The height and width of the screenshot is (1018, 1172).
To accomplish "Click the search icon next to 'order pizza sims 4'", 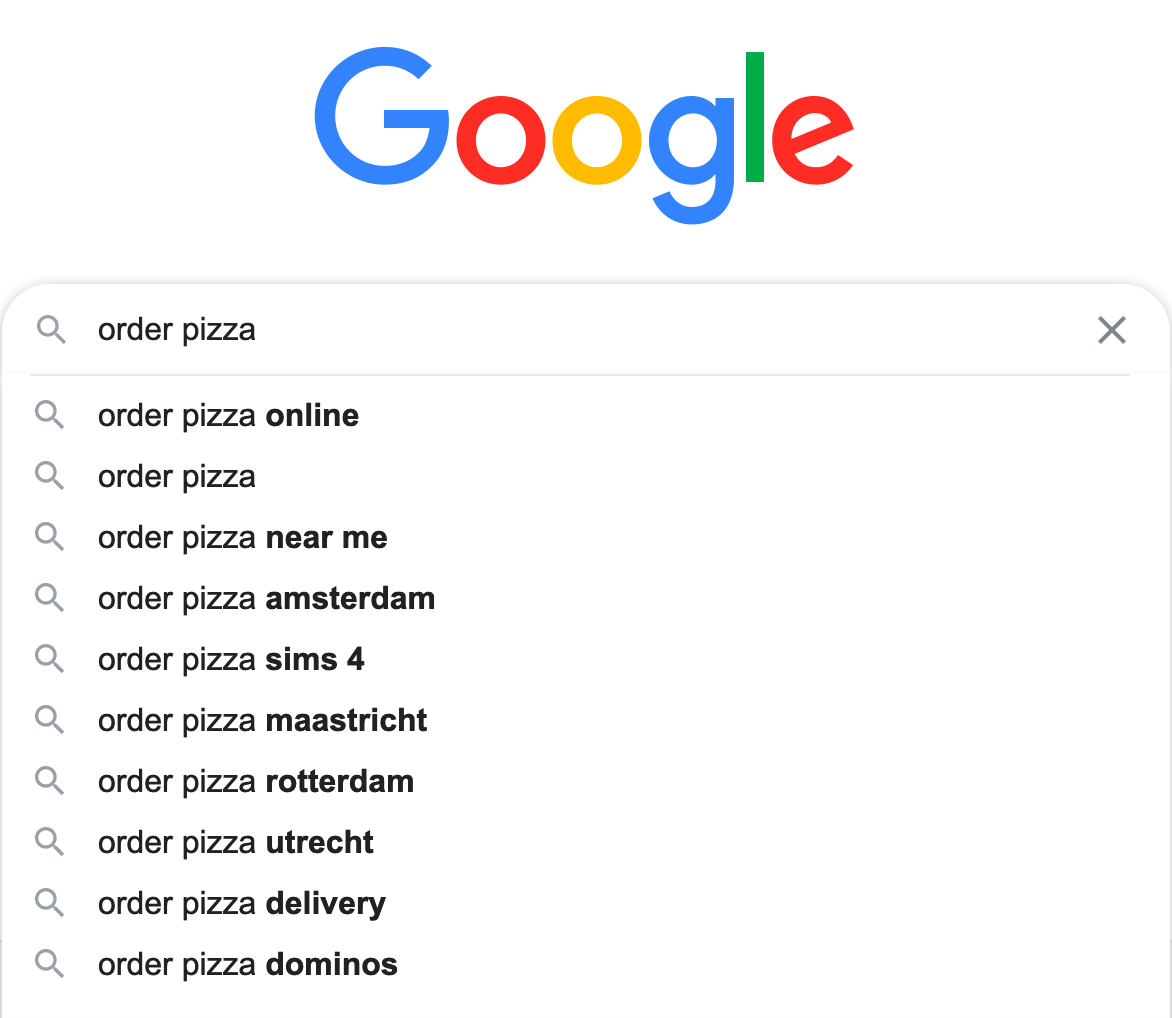I will [x=50, y=659].
